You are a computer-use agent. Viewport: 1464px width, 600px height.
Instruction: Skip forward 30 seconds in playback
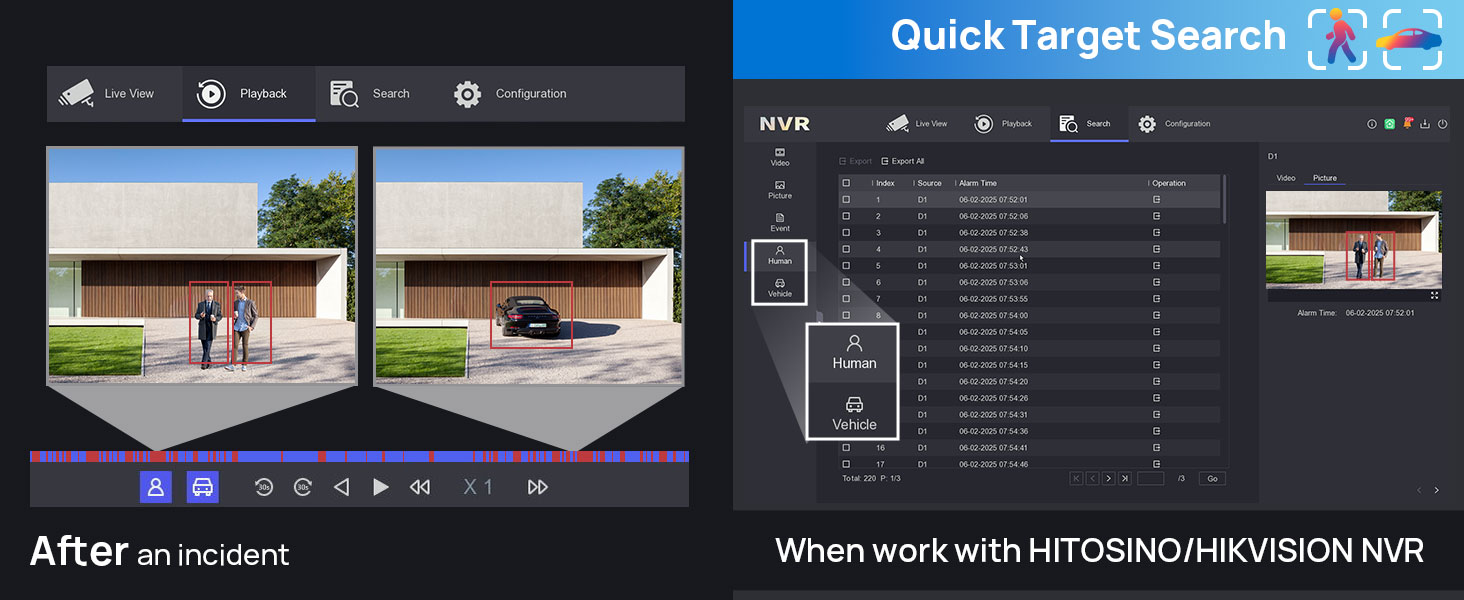click(x=303, y=487)
